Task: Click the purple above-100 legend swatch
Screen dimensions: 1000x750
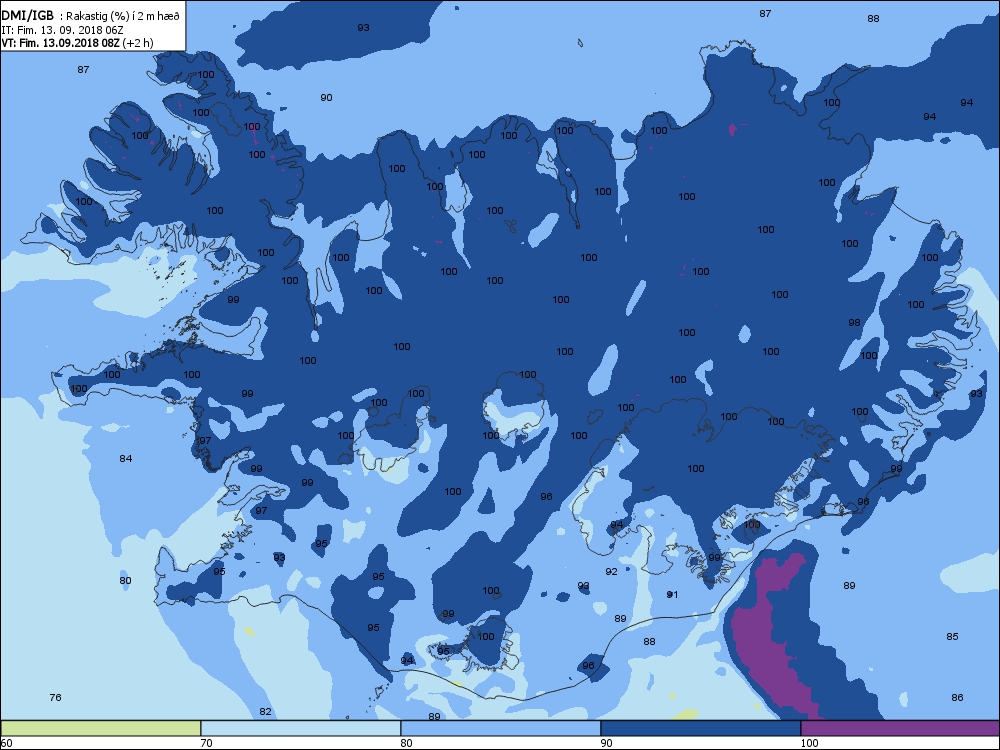Action: (x=900, y=728)
